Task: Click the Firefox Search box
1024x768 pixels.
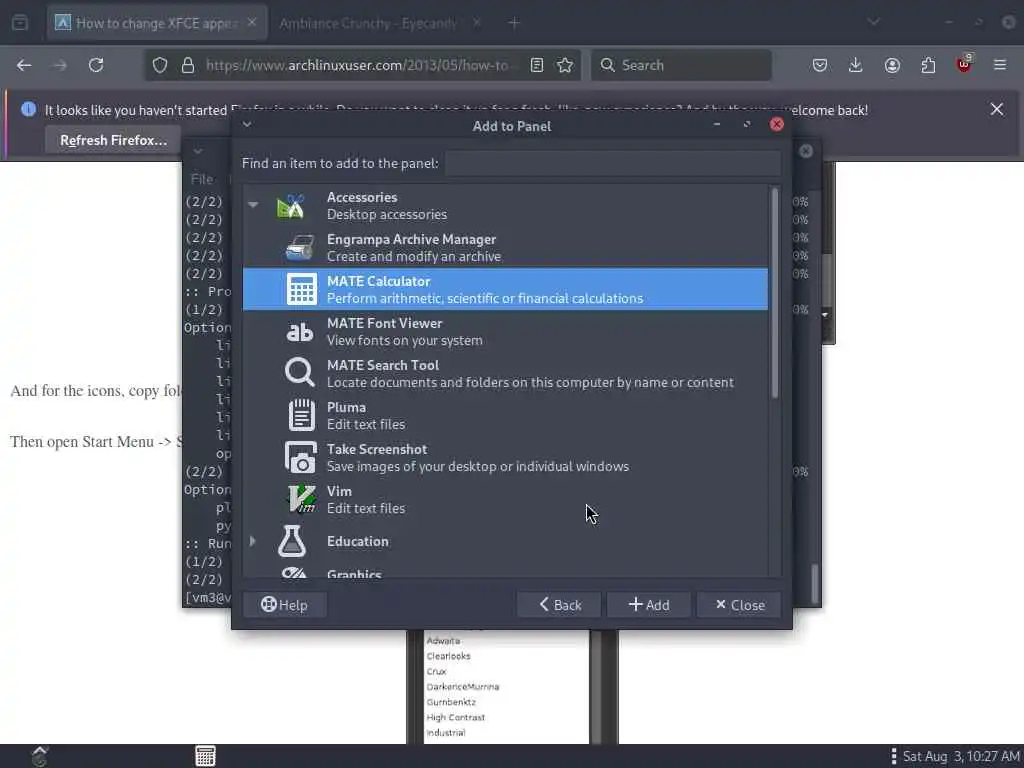Action: coord(681,65)
